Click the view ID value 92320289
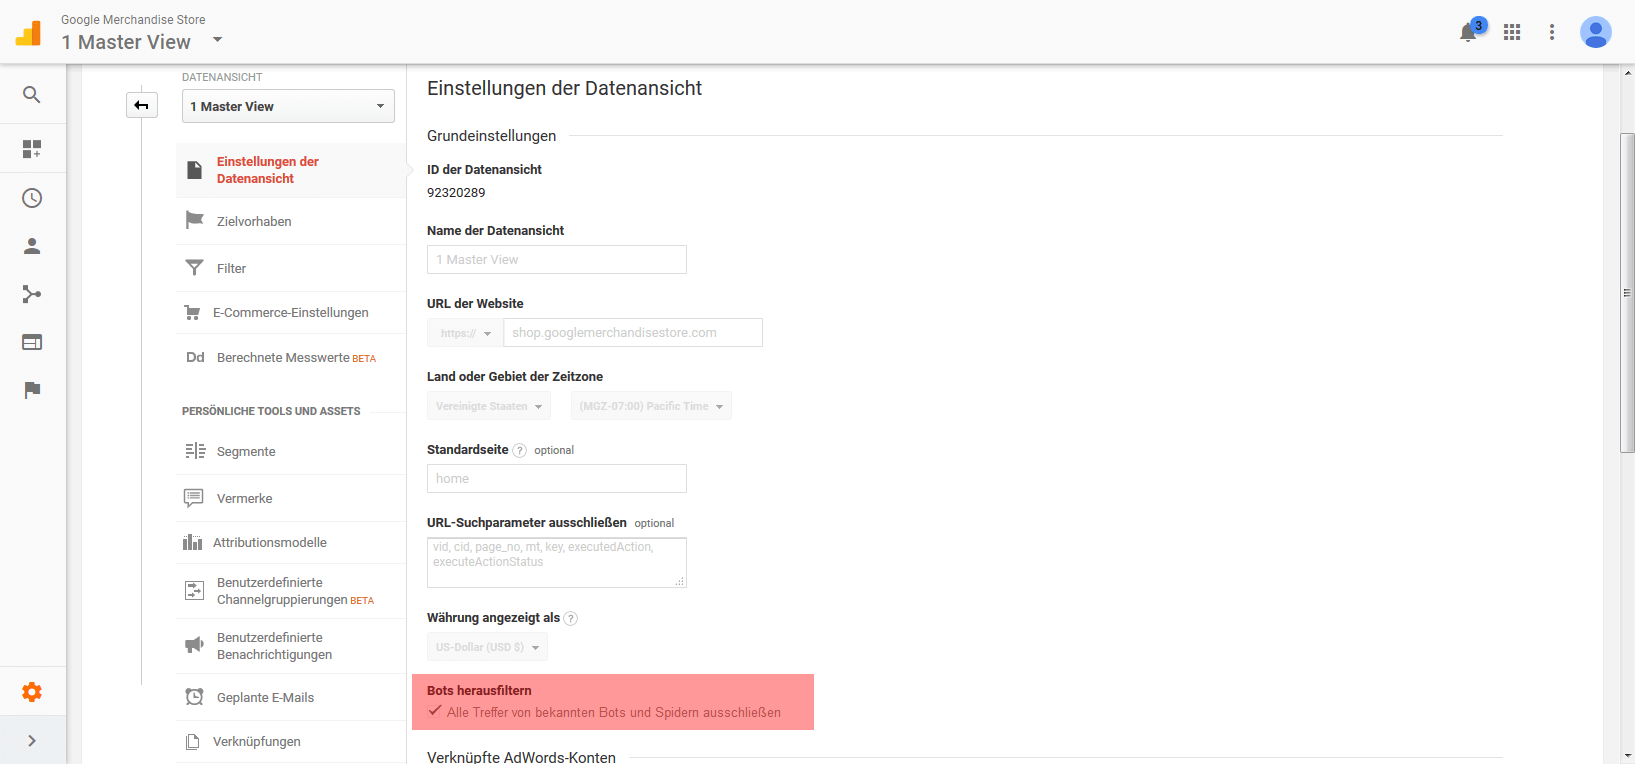The image size is (1635, 764). (456, 193)
